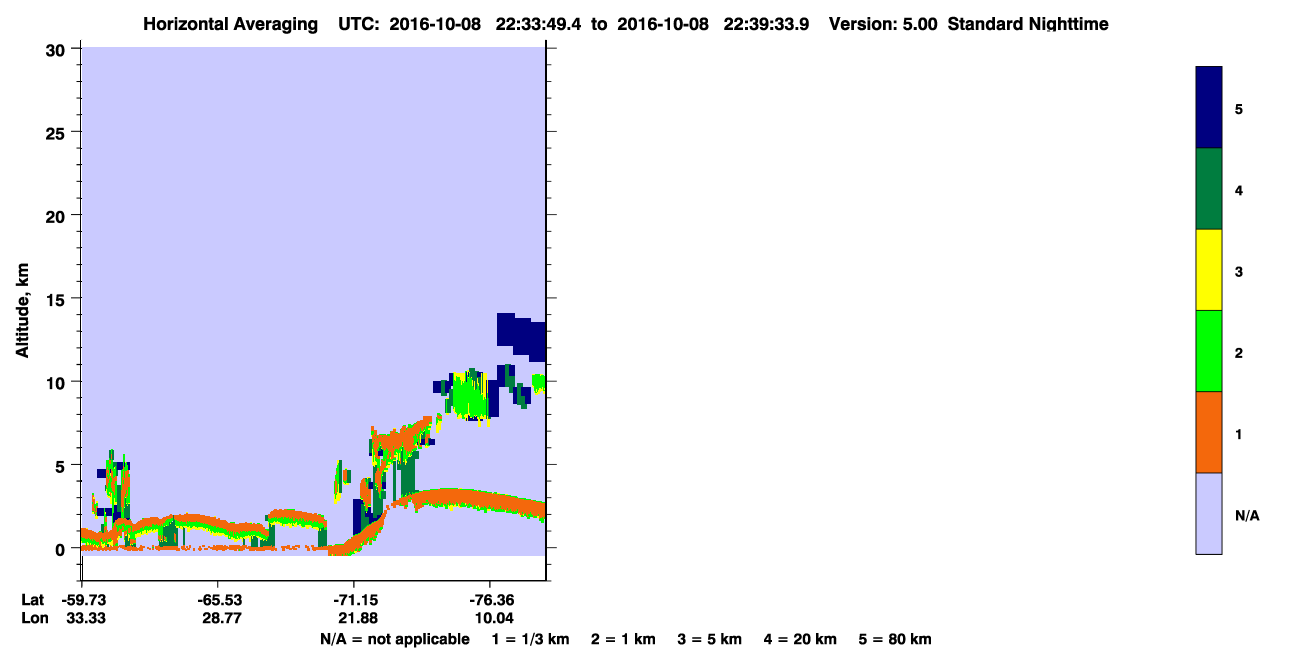The width and height of the screenshot is (1300, 667).
Task: Click the colorbar label 3
Action: [x=1239, y=271]
